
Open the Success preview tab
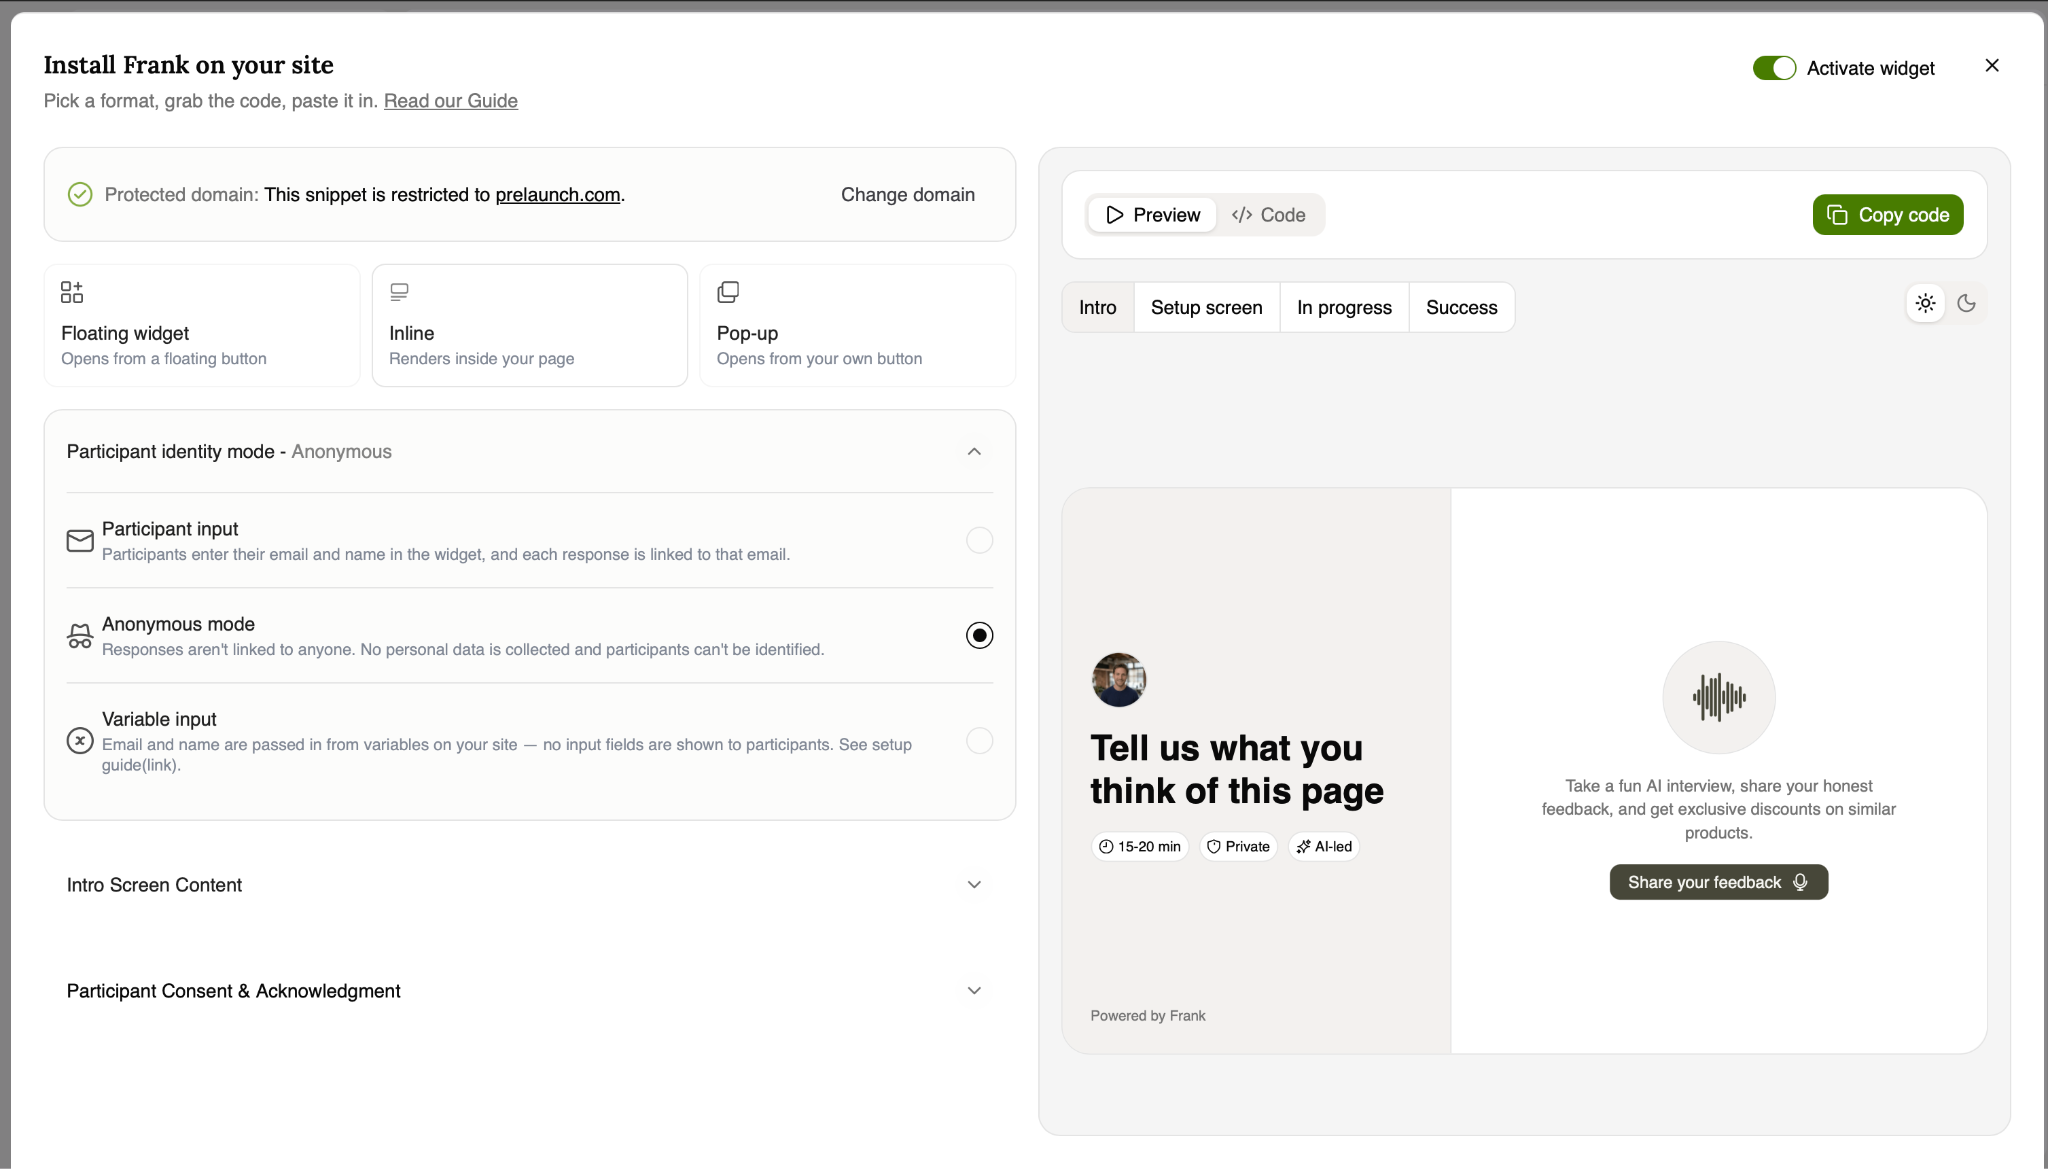coord(1461,308)
